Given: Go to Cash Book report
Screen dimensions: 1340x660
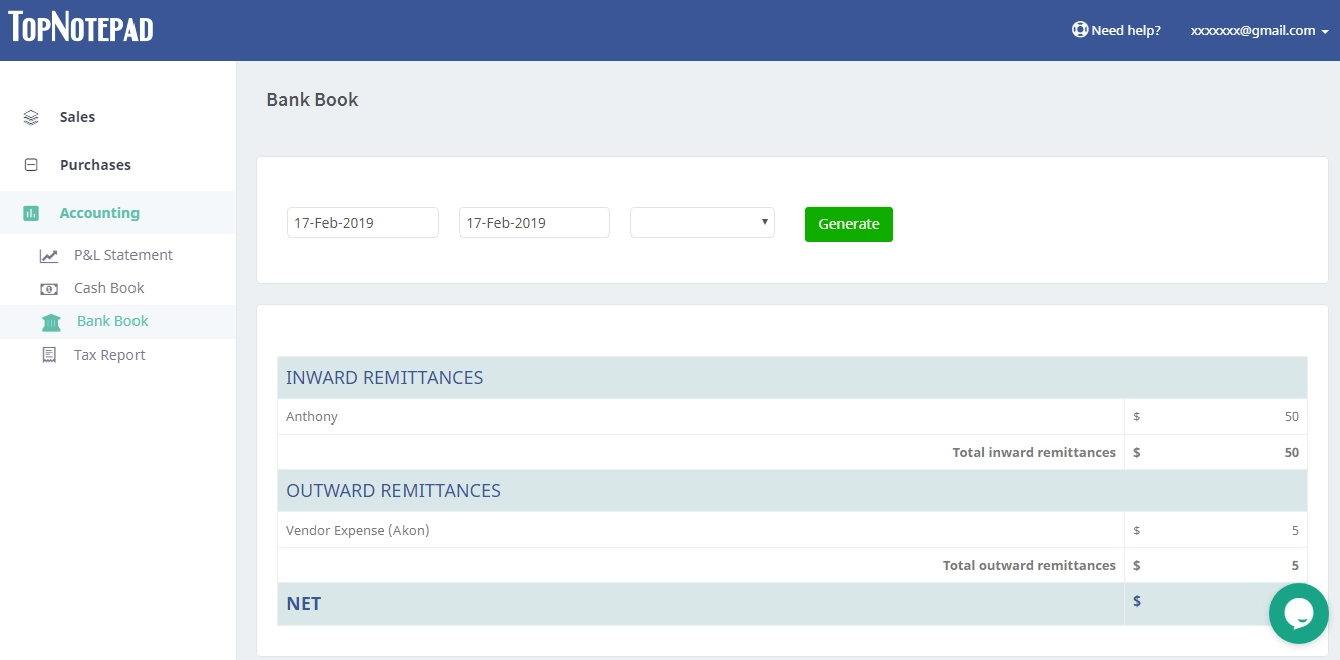Looking at the screenshot, I should [109, 288].
